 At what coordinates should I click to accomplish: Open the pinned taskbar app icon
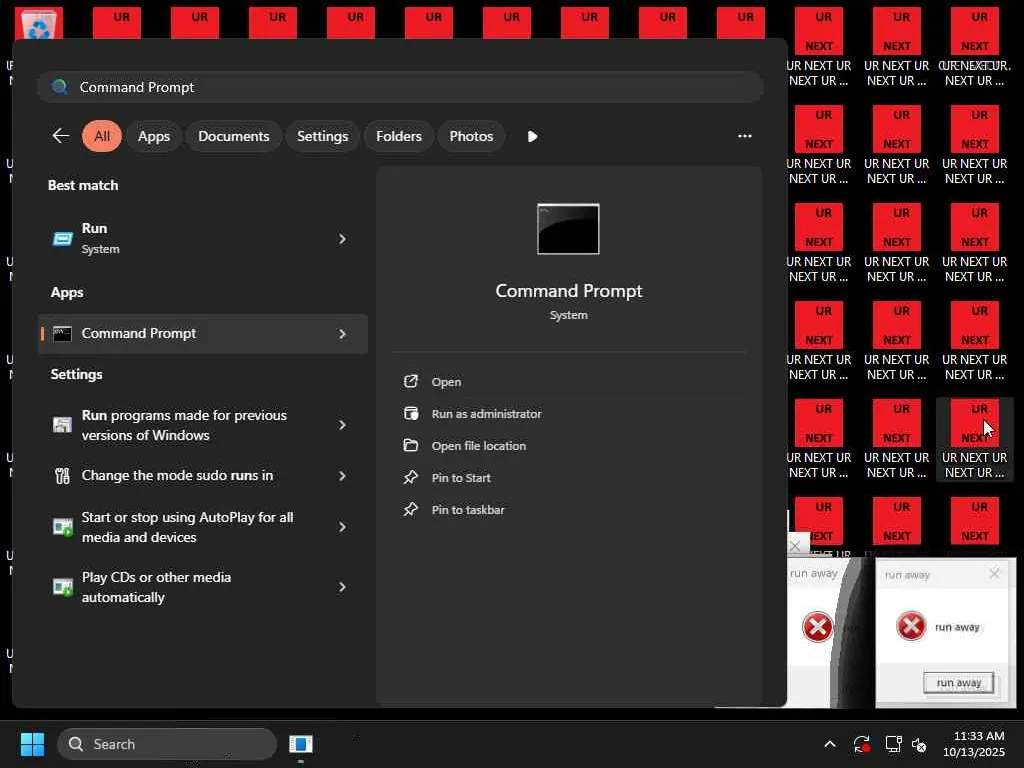(x=300, y=744)
